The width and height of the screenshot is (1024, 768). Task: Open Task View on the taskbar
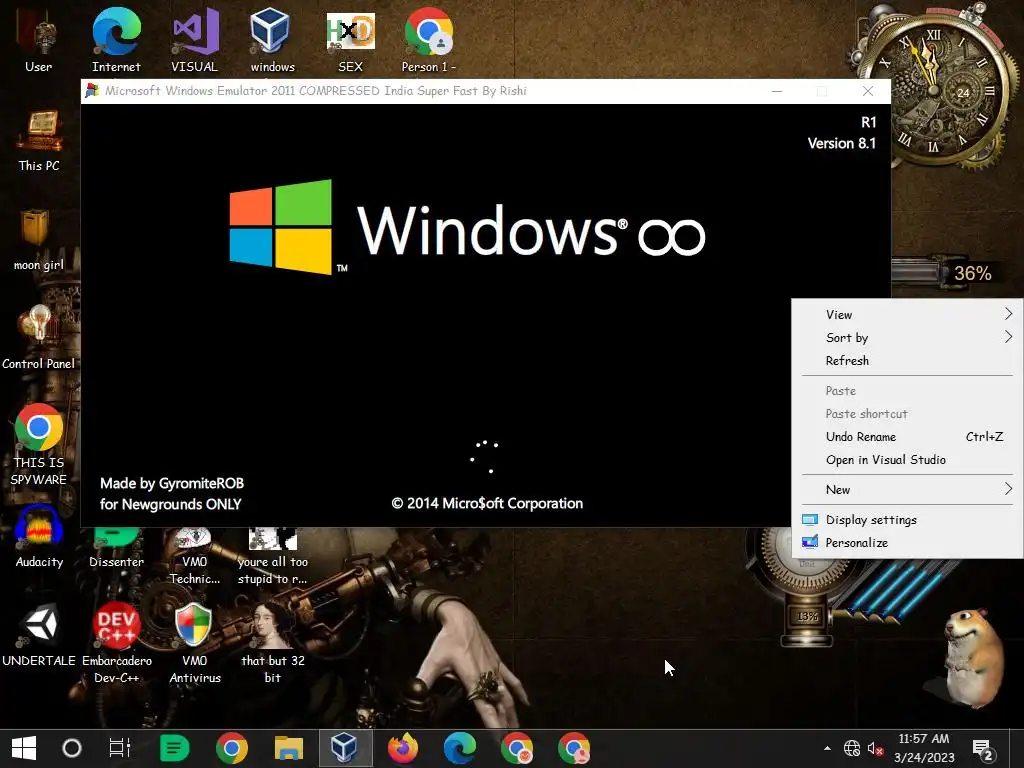click(x=120, y=748)
